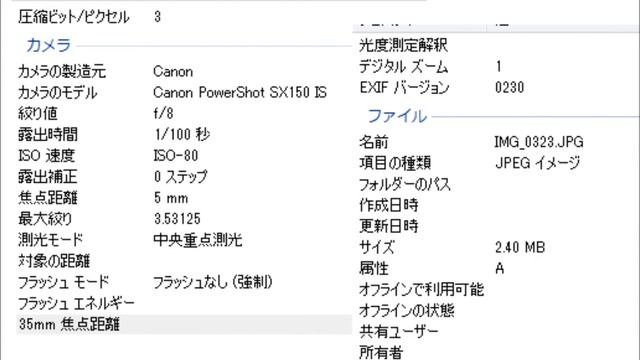Select the 共有ユーザー label
Screen dimensions: 640x360
click(399, 331)
